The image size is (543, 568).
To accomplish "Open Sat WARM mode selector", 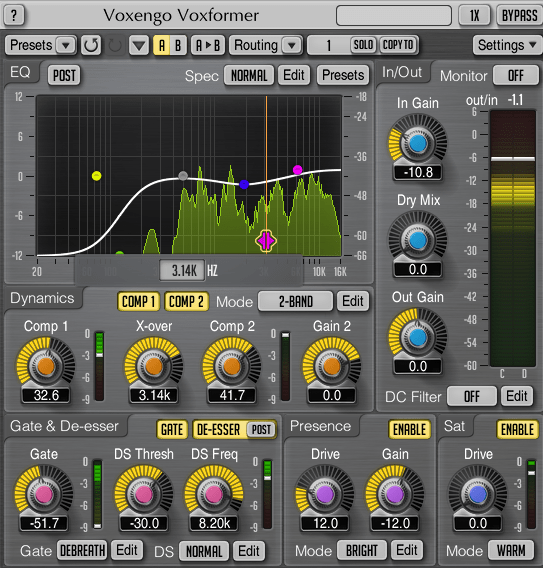I will [511, 551].
